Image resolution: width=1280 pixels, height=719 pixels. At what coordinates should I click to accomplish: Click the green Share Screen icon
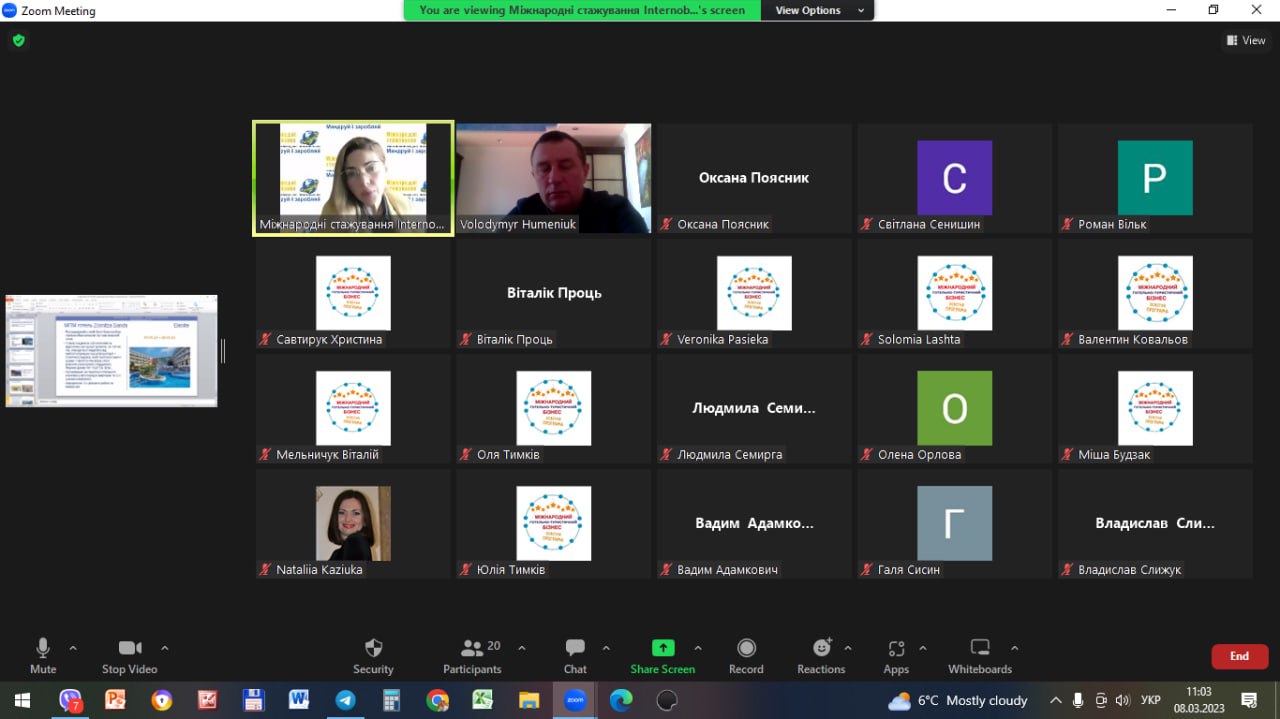click(662, 648)
